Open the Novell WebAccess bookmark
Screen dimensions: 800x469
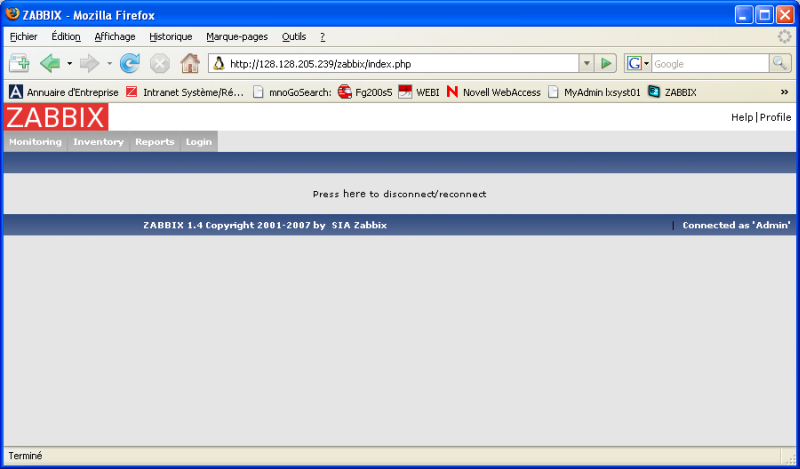pyautogui.click(x=493, y=92)
